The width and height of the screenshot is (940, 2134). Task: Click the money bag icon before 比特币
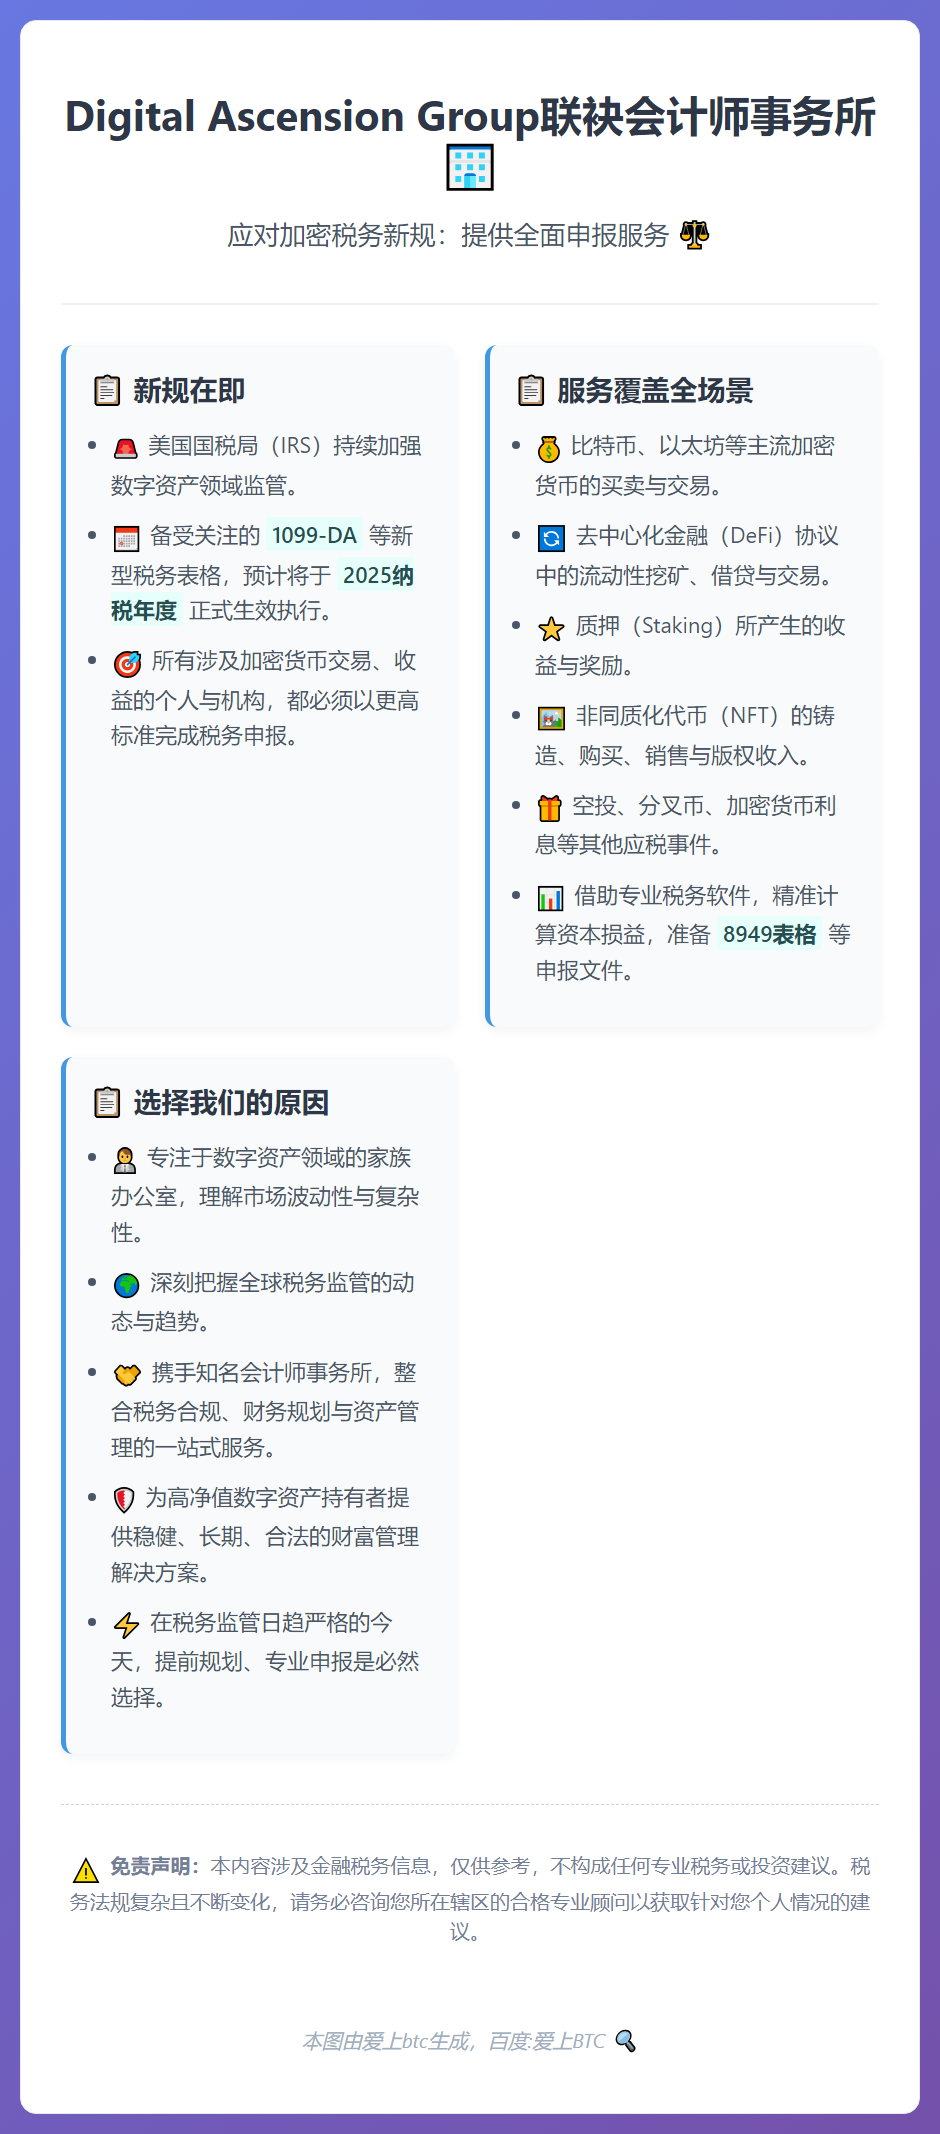coord(548,448)
